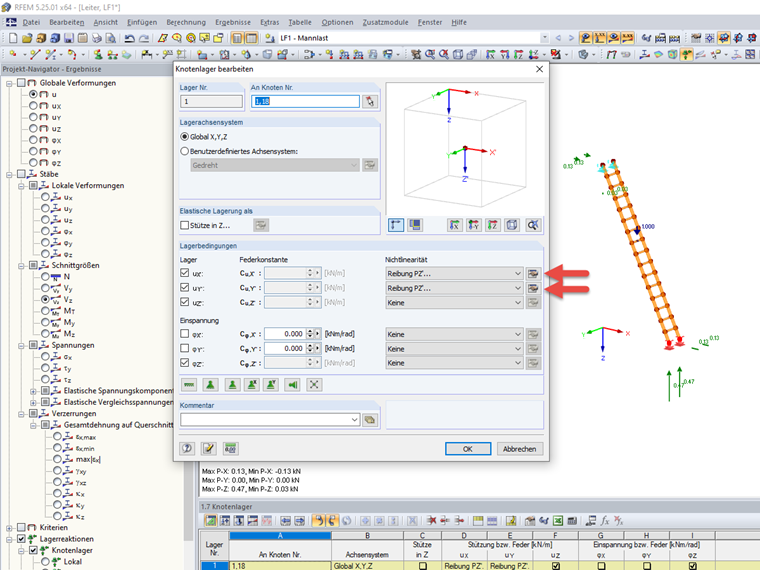Open the Bearbeiten menu
The height and width of the screenshot is (570, 760).
coord(66,22)
